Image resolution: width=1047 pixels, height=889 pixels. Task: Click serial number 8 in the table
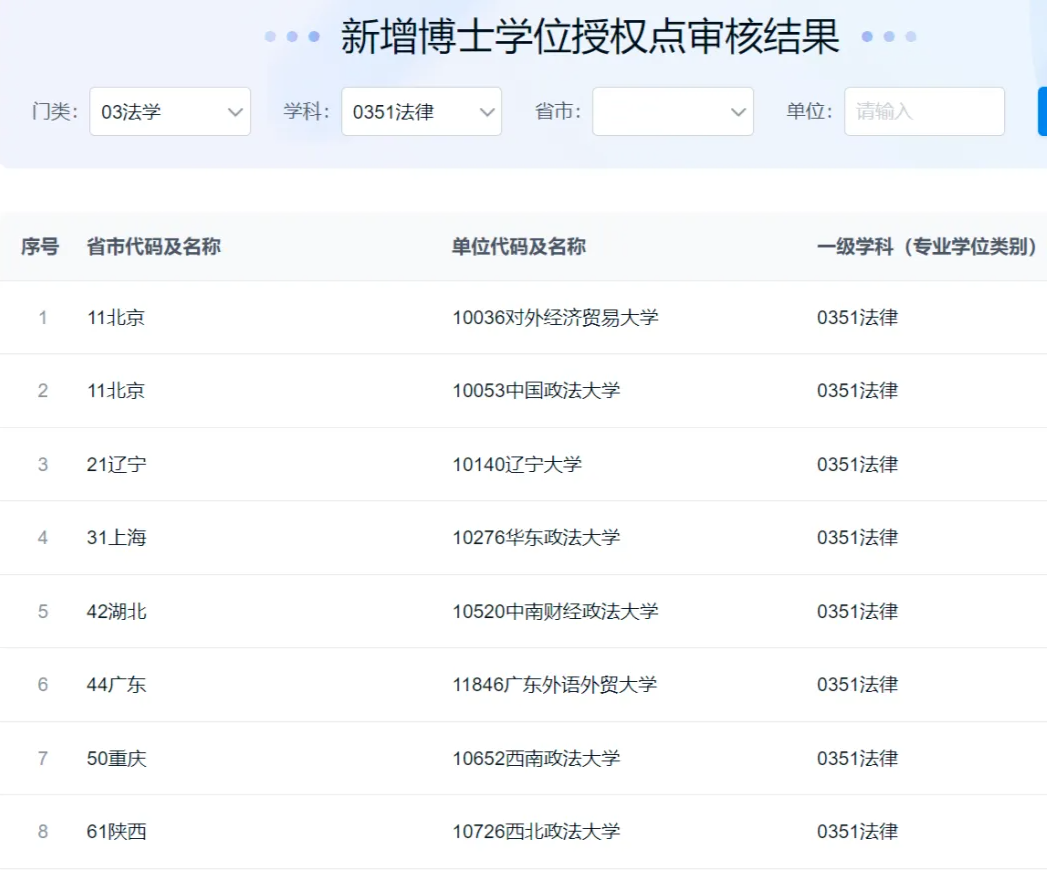click(x=43, y=832)
